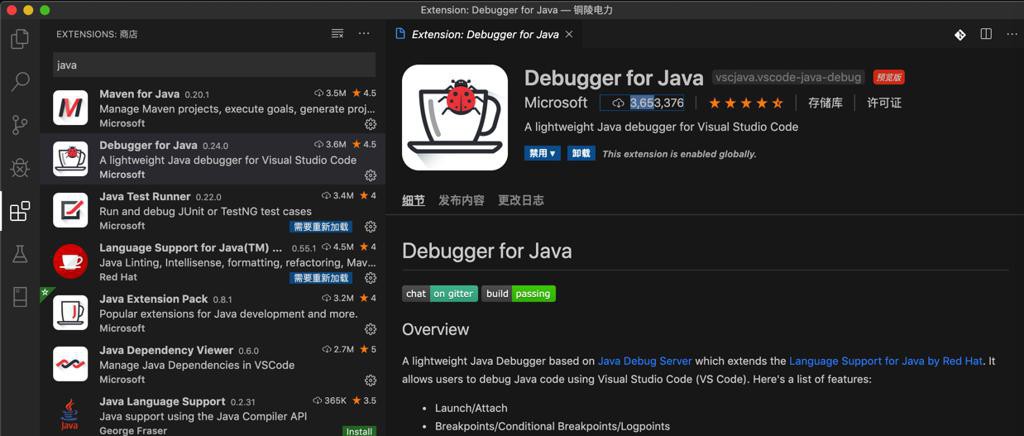Open Java Test Runner list entry title
1024x436 pixels.
tap(145, 196)
